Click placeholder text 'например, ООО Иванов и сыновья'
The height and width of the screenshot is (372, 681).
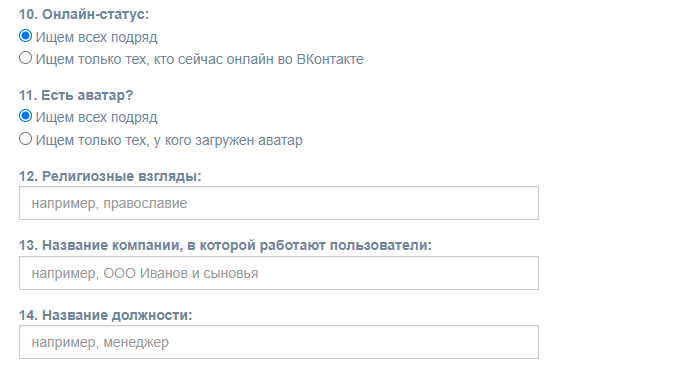(x=145, y=273)
